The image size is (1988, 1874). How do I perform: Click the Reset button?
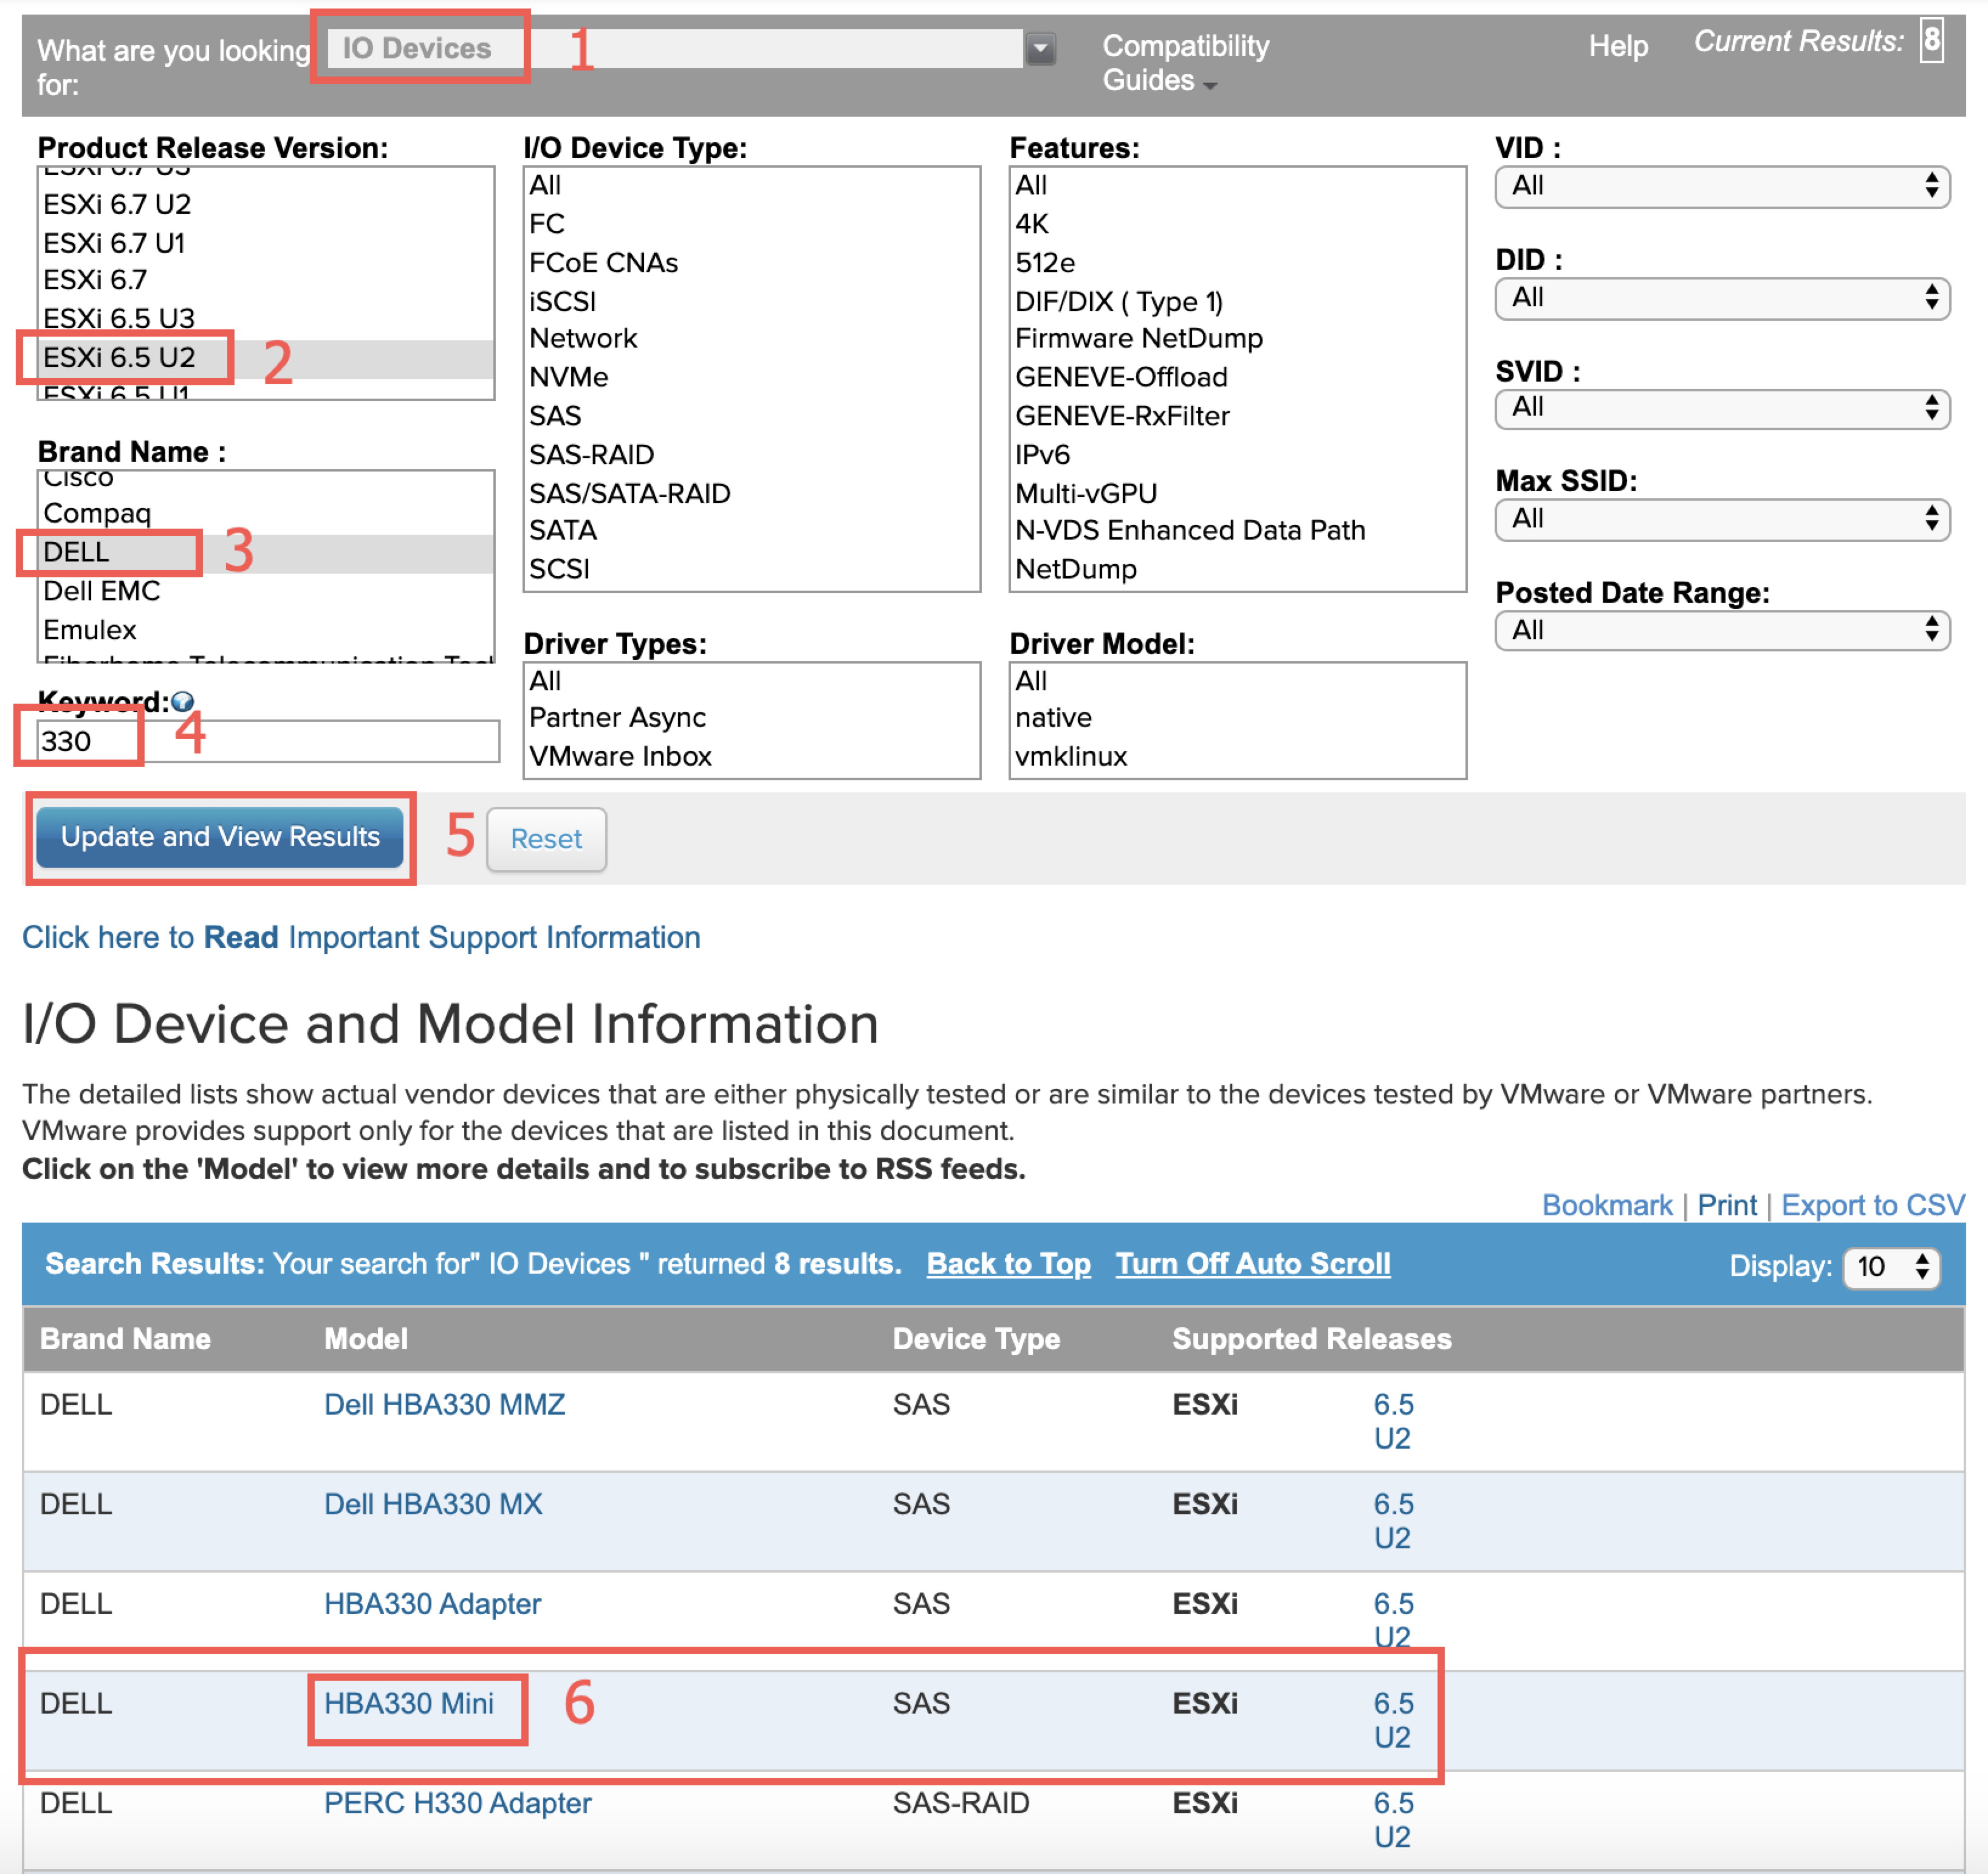546,839
